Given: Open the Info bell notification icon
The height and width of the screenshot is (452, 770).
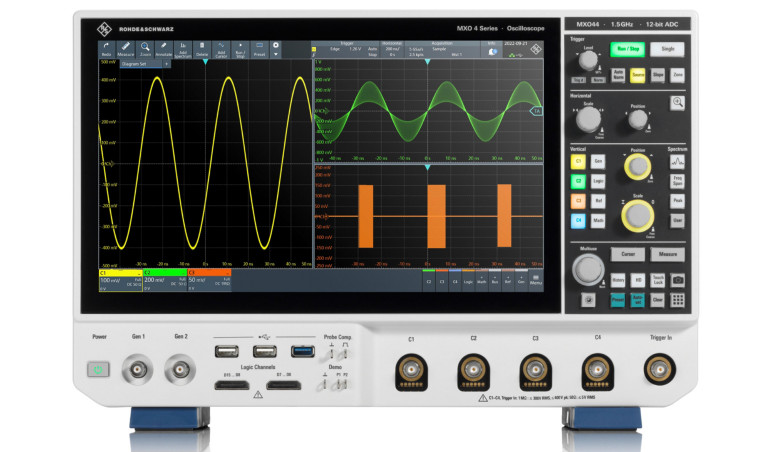Looking at the screenshot, I should pyautogui.click(x=492, y=50).
